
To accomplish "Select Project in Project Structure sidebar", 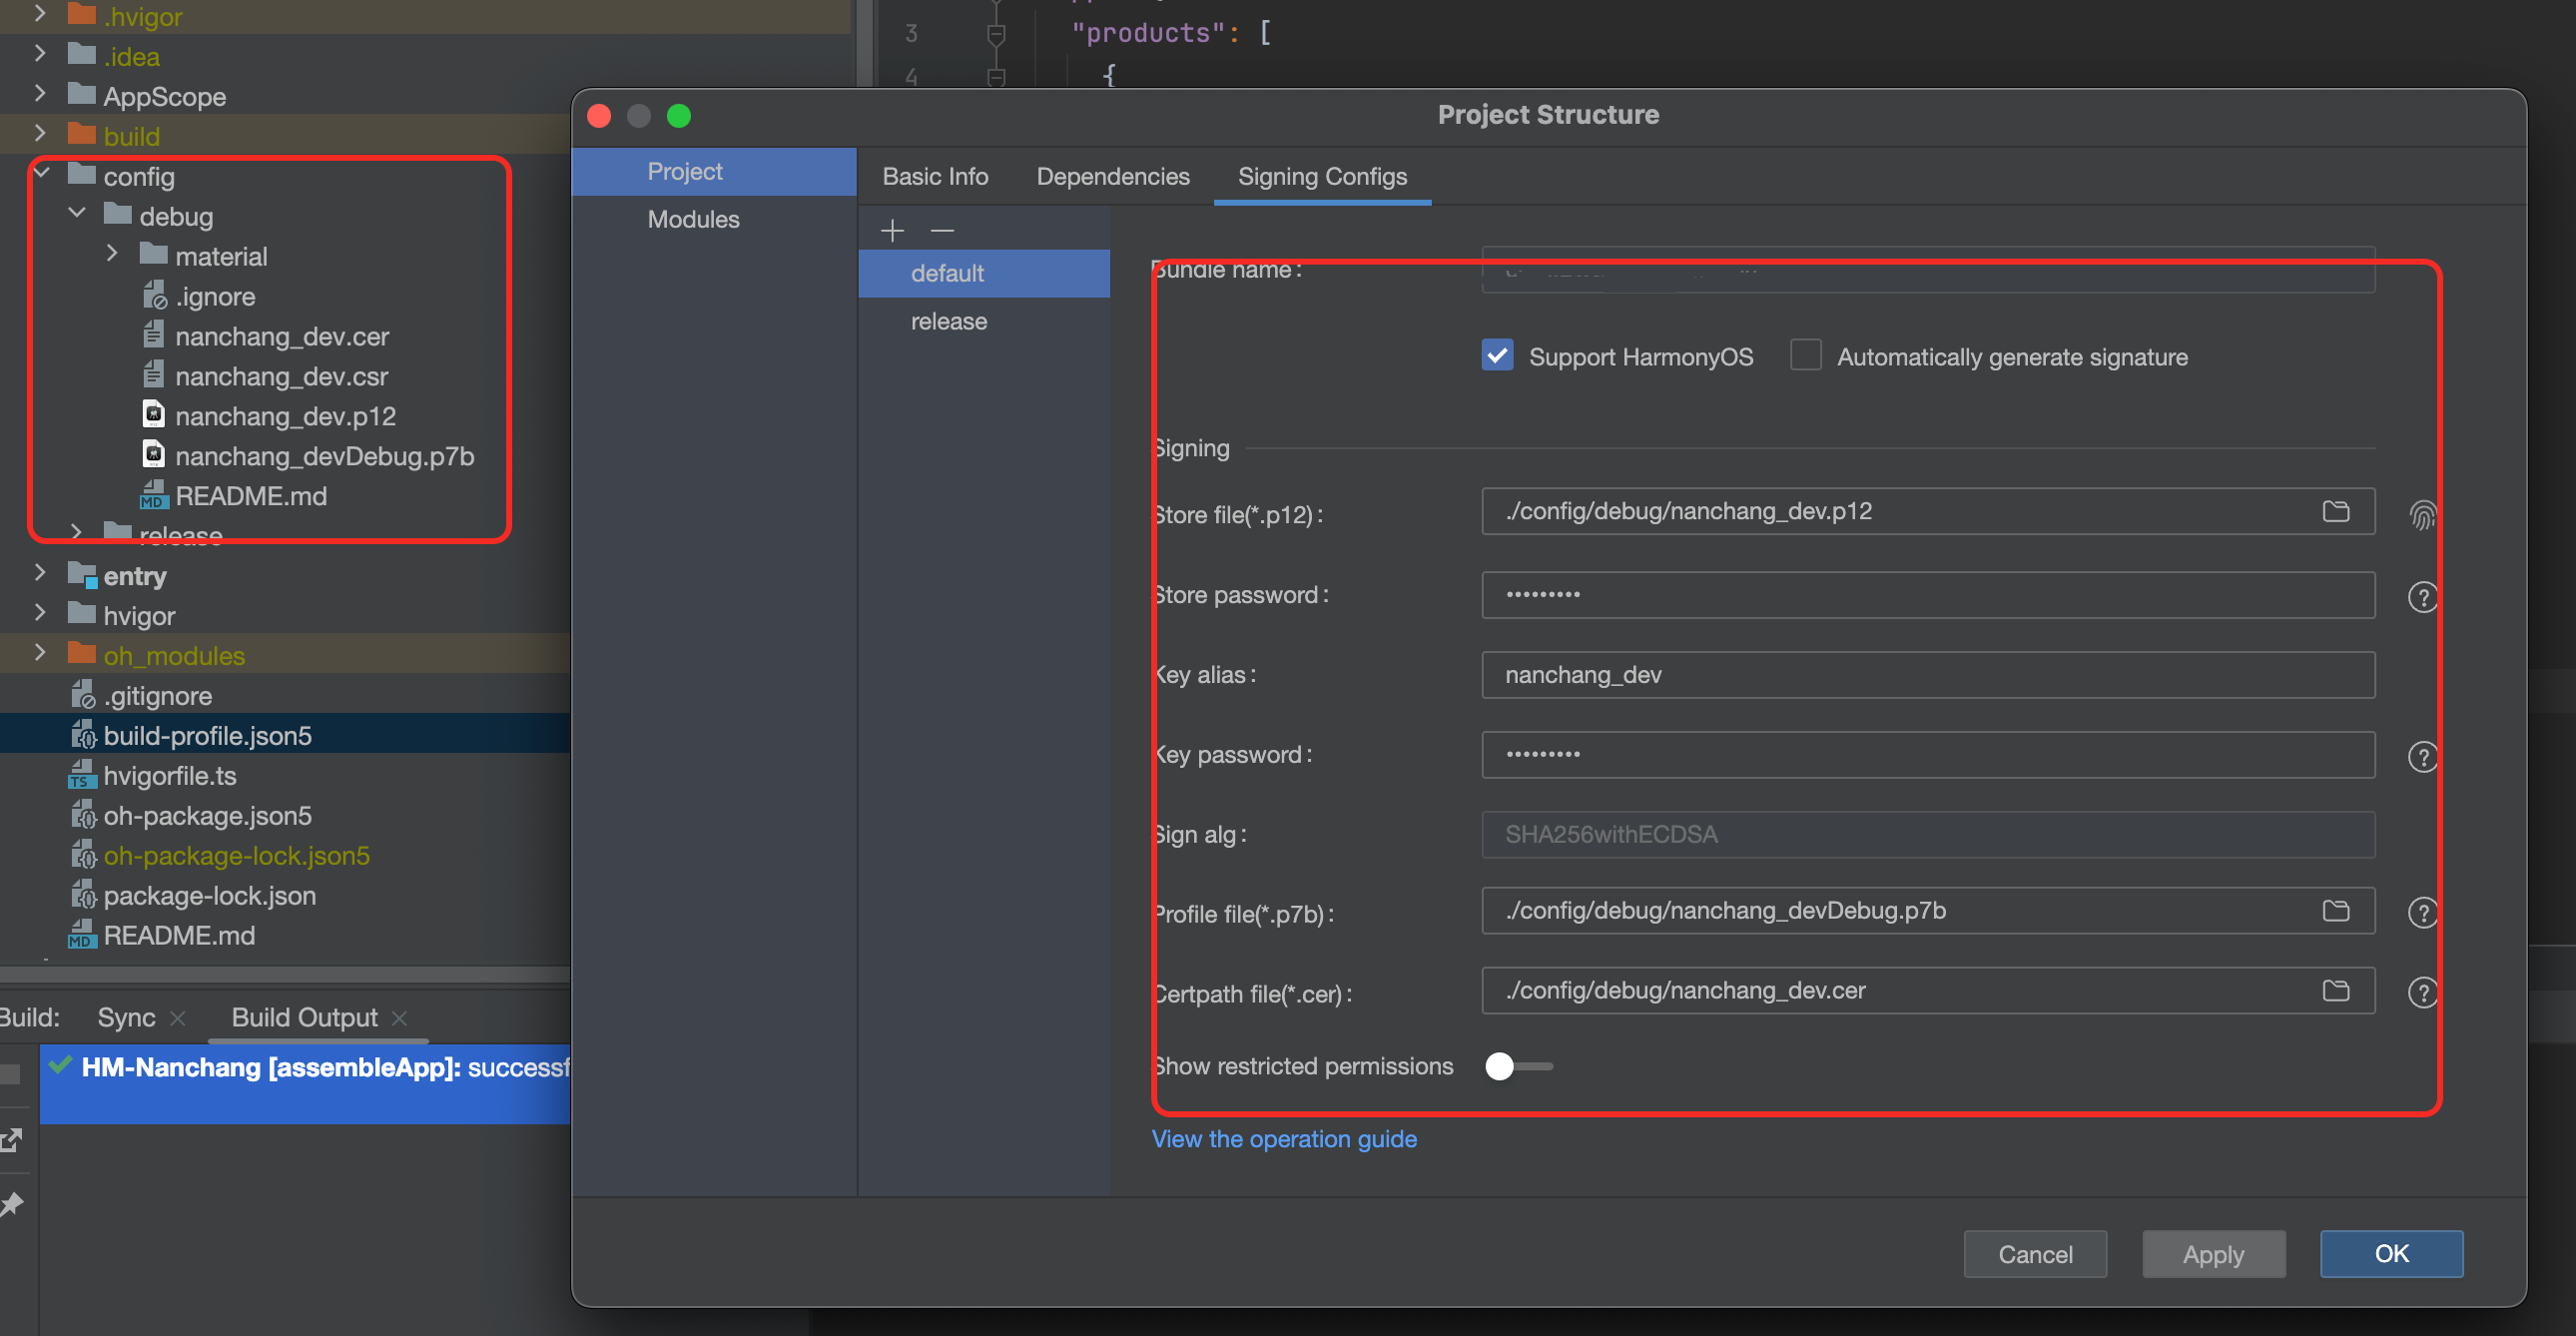I will point(714,171).
